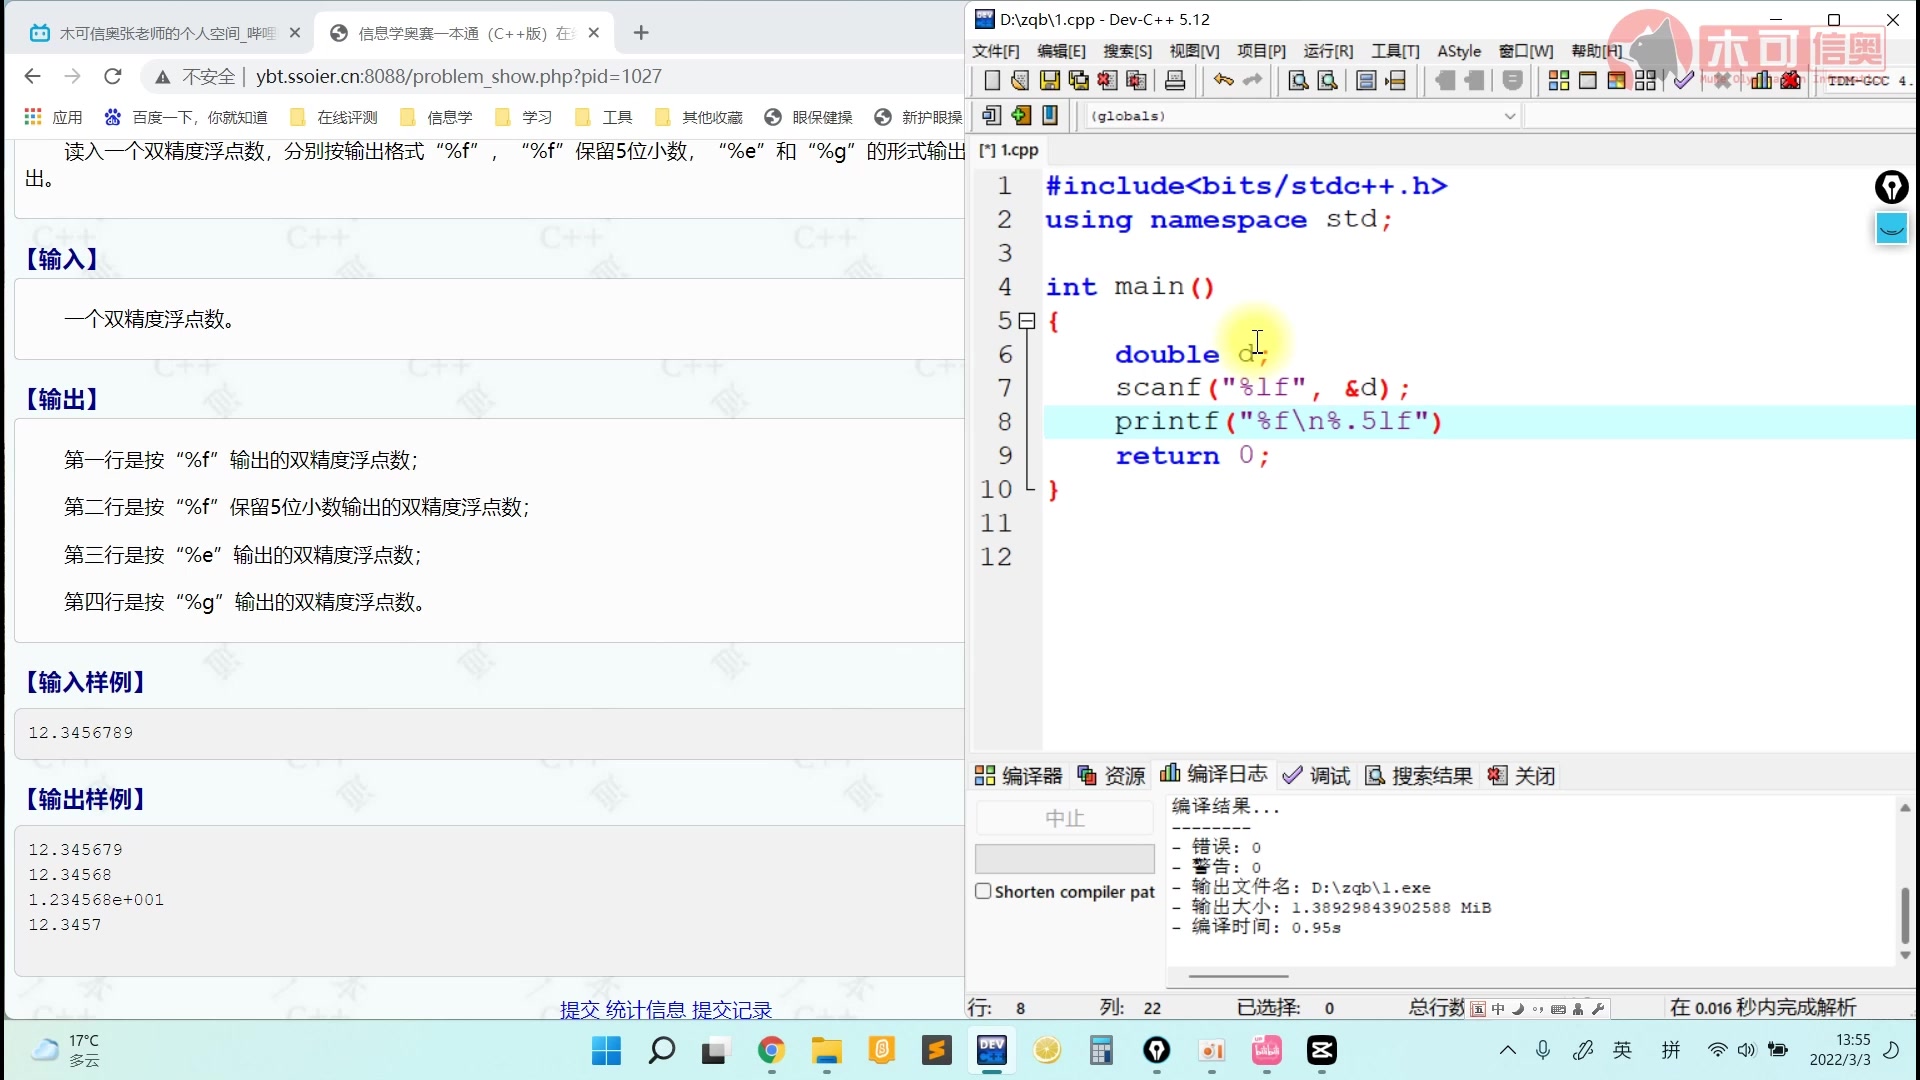The image size is (1920, 1080).
Task: Show hidden system tray icons chevron
Action: click(x=1507, y=1050)
